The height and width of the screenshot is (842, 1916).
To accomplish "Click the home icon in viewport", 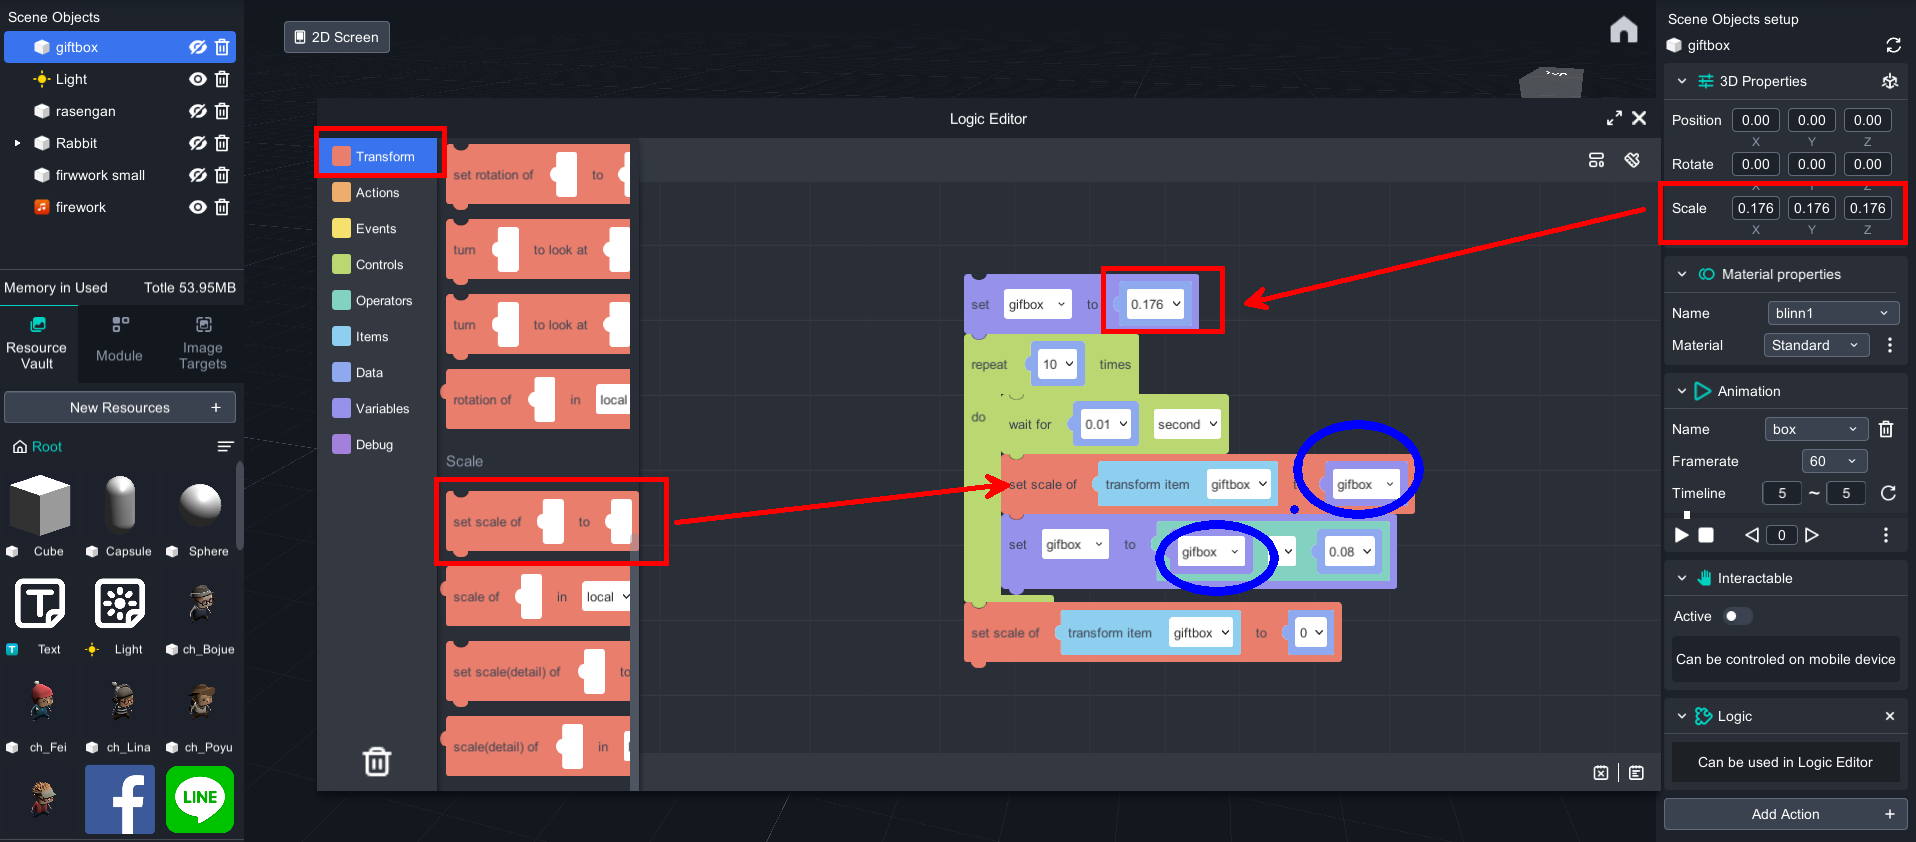I will (x=1623, y=30).
